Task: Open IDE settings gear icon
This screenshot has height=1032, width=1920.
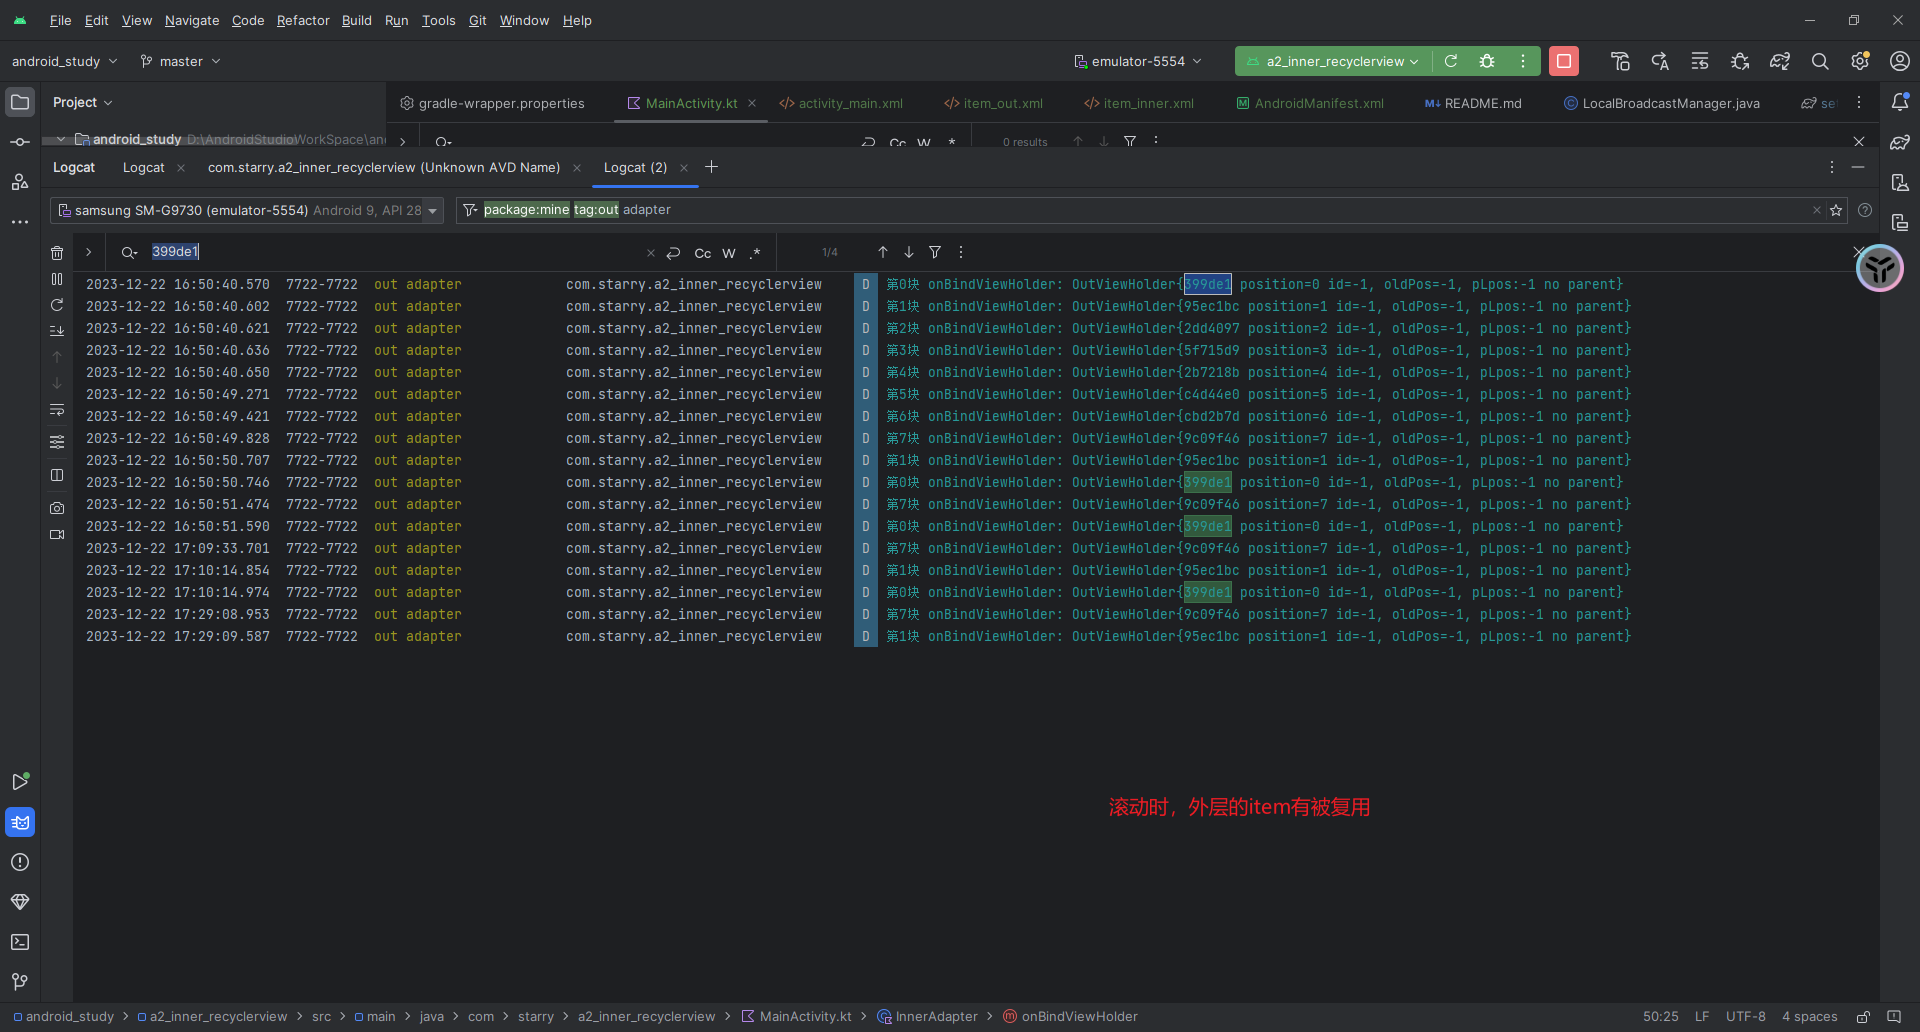Action: [x=1860, y=61]
